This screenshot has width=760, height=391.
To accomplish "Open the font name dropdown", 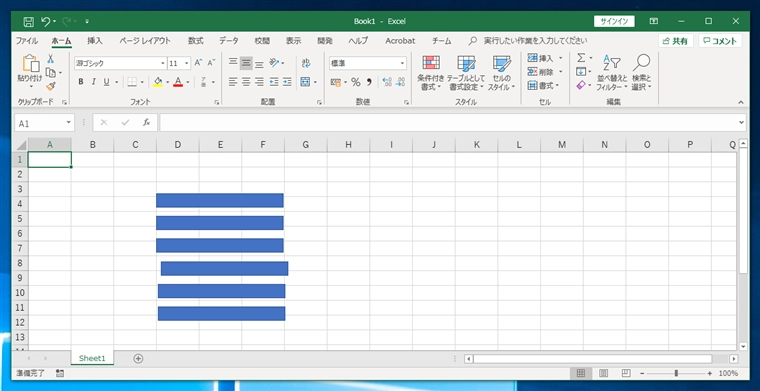I will (163, 63).
